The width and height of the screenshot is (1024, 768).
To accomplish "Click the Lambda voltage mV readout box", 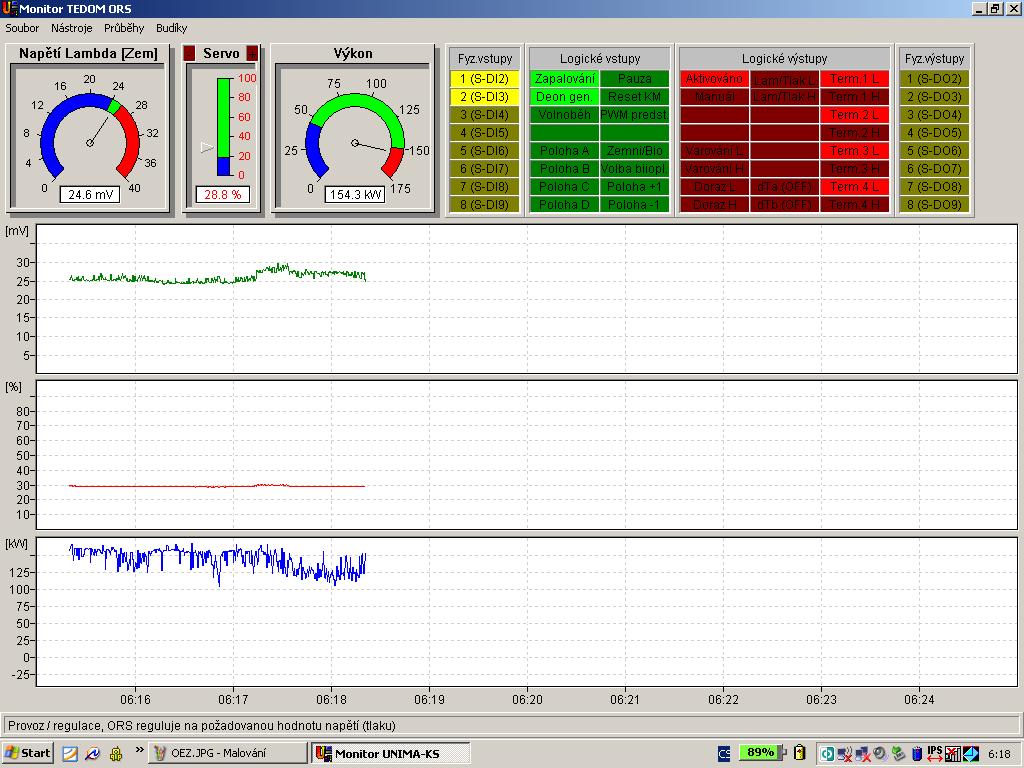I will tap(89, 195).
